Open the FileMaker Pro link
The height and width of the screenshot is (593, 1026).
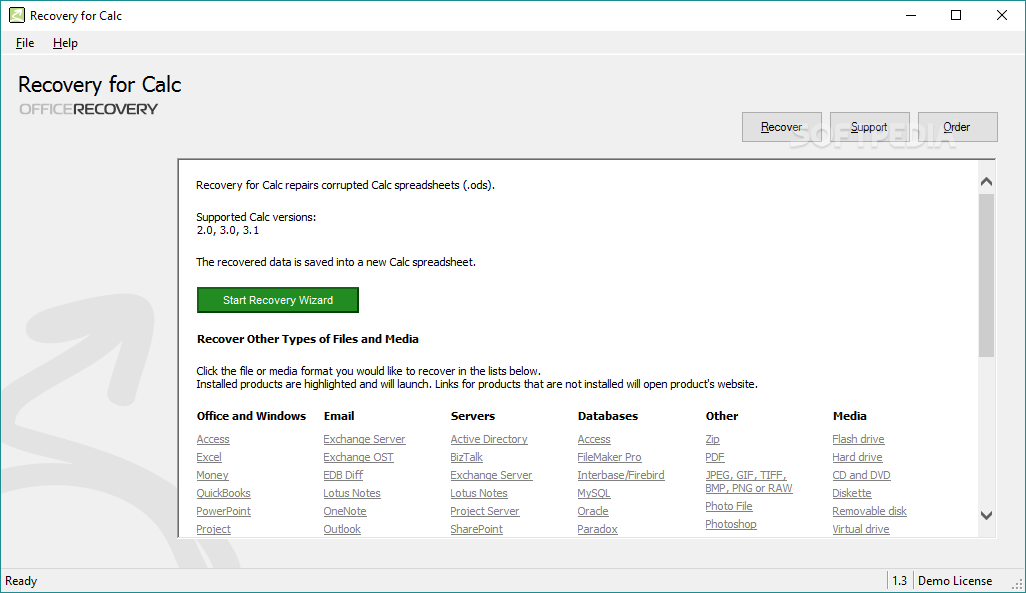(x=609, y=457)
